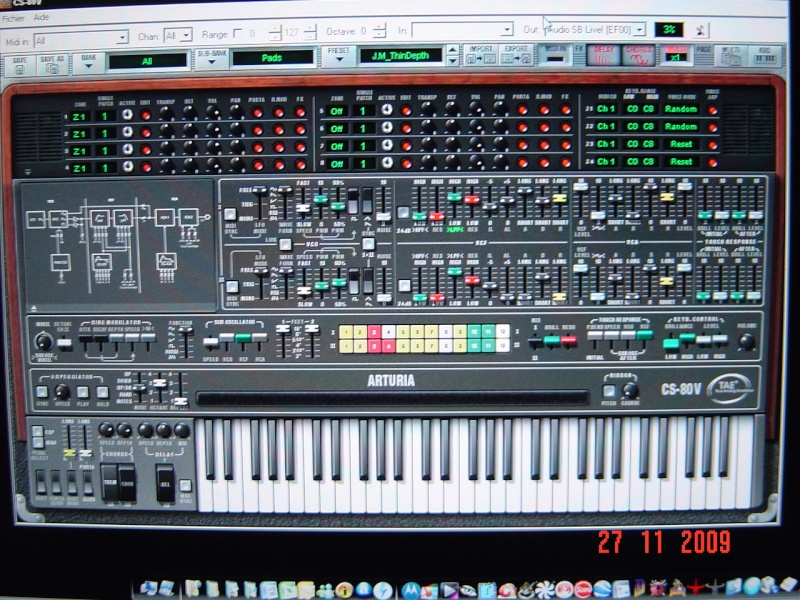
Task: Click the J.M_ThinDepth preset name display
Action: tap(401, 56)
